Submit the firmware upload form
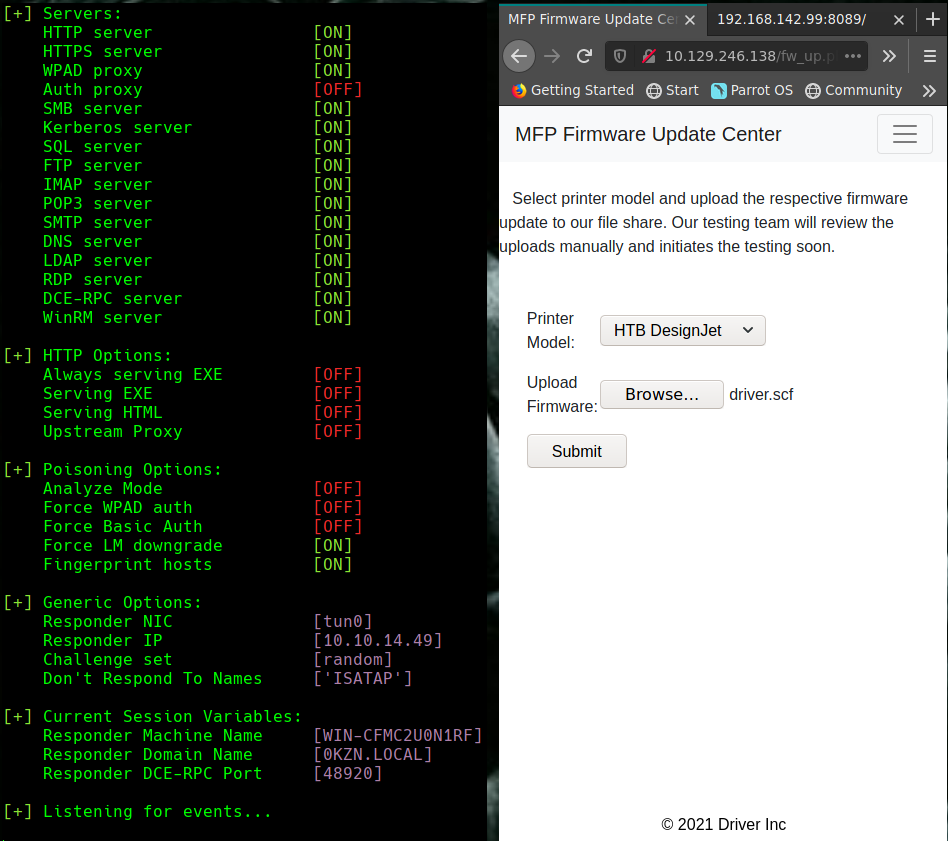Image resolution: width=948 pixels, height=841 pixels. 576,451
